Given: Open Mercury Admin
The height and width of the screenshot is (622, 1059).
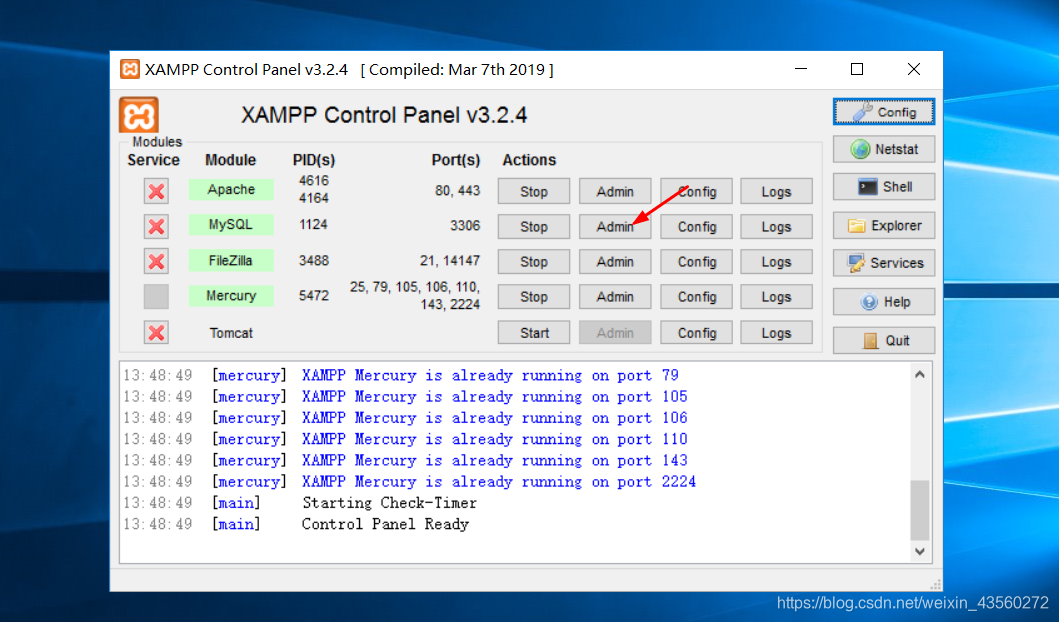Looking at the screenshot, I should tap(615, 297).
